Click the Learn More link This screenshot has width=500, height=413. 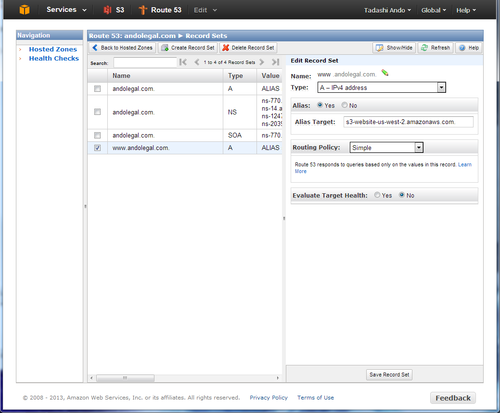tap(465, 164)
